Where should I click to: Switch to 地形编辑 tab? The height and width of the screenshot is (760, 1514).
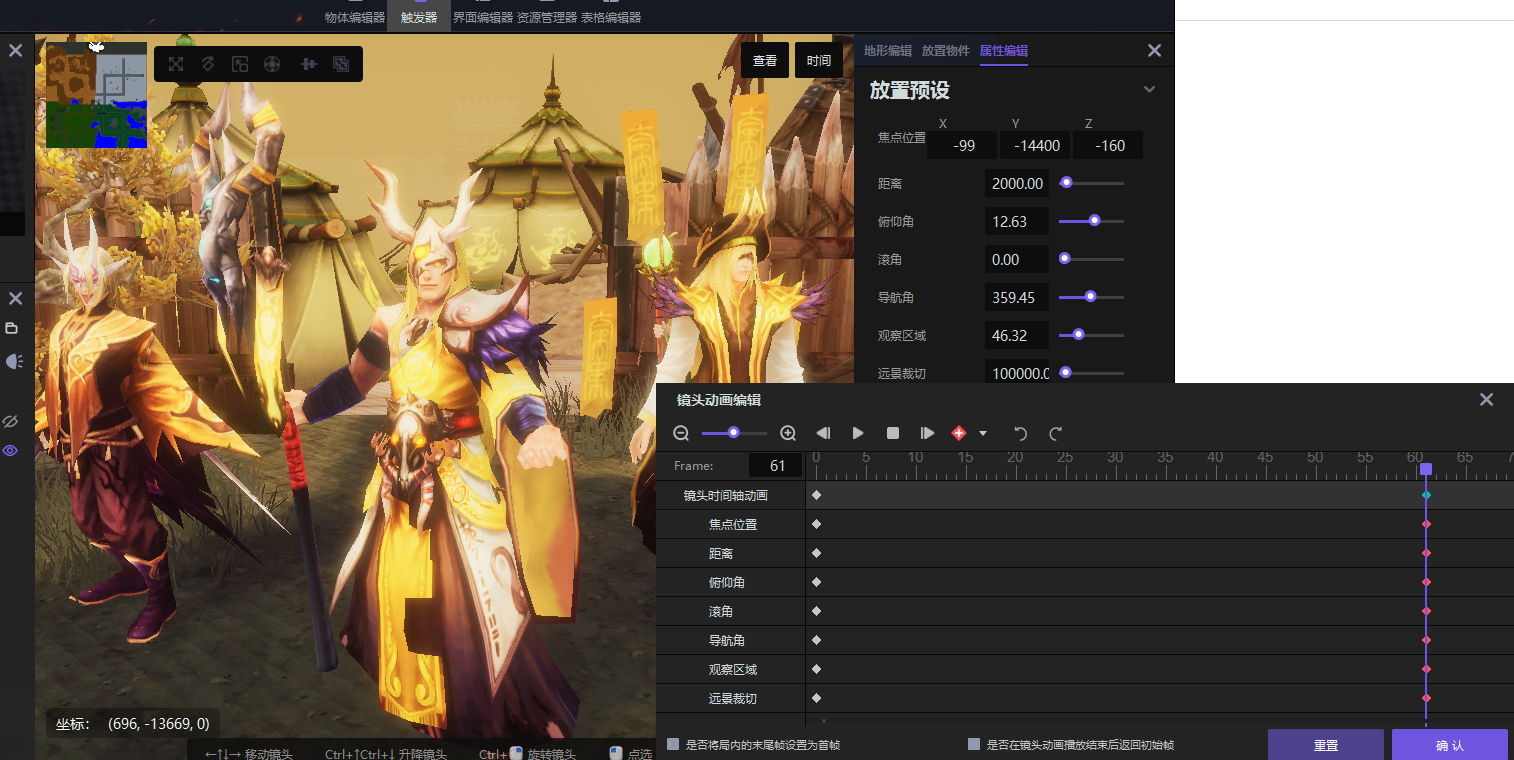click(888, 50)
